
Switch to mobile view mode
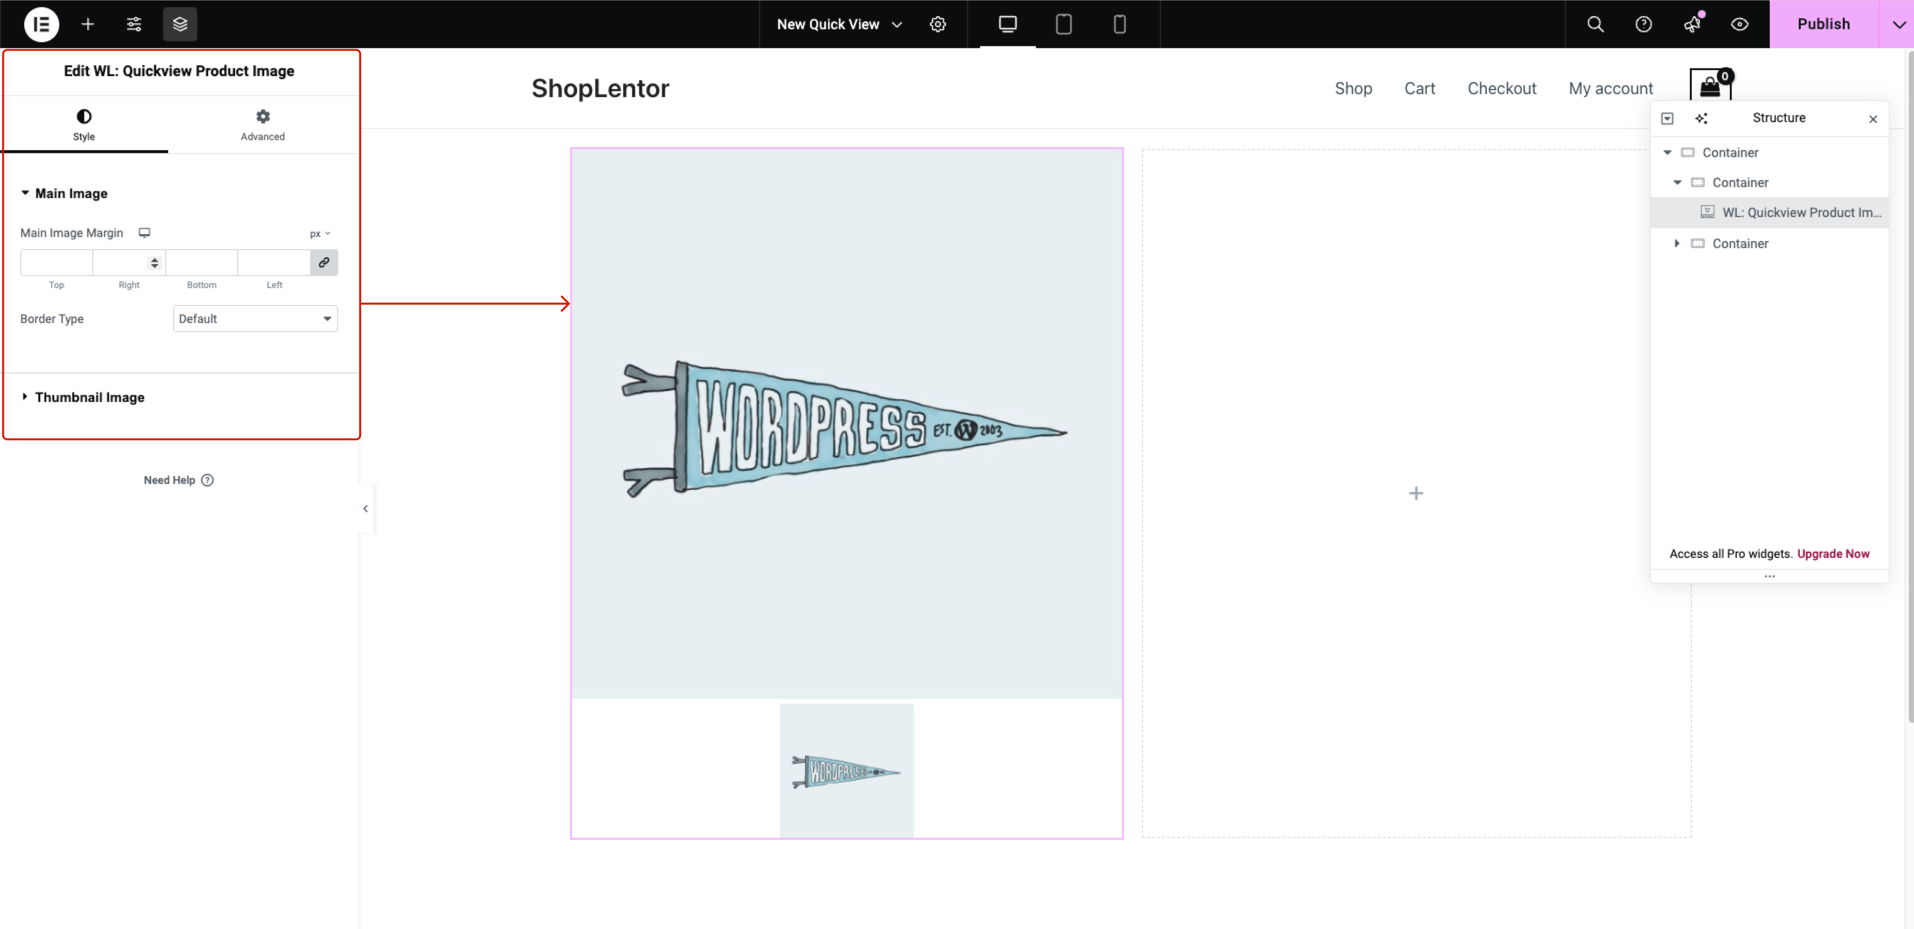[x=1120, y=24]
